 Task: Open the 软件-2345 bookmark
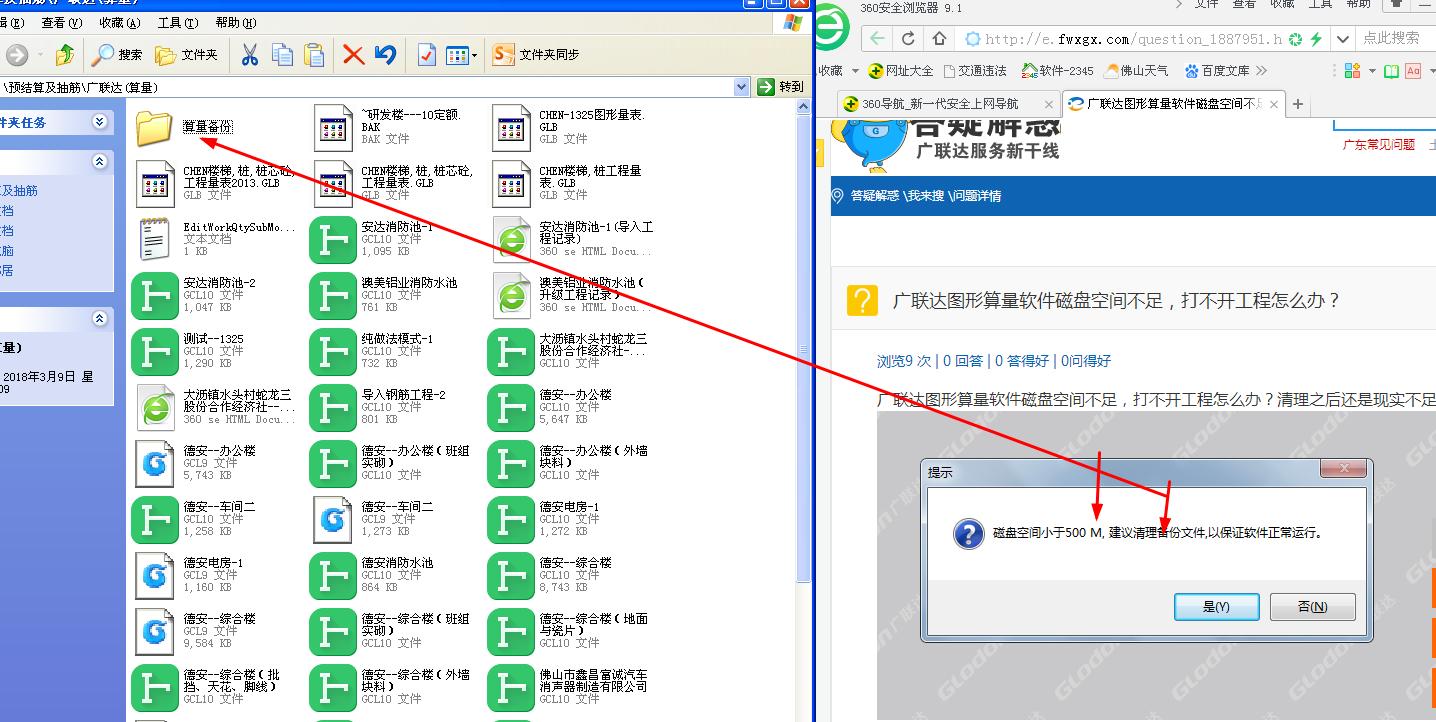point(1057,71)
